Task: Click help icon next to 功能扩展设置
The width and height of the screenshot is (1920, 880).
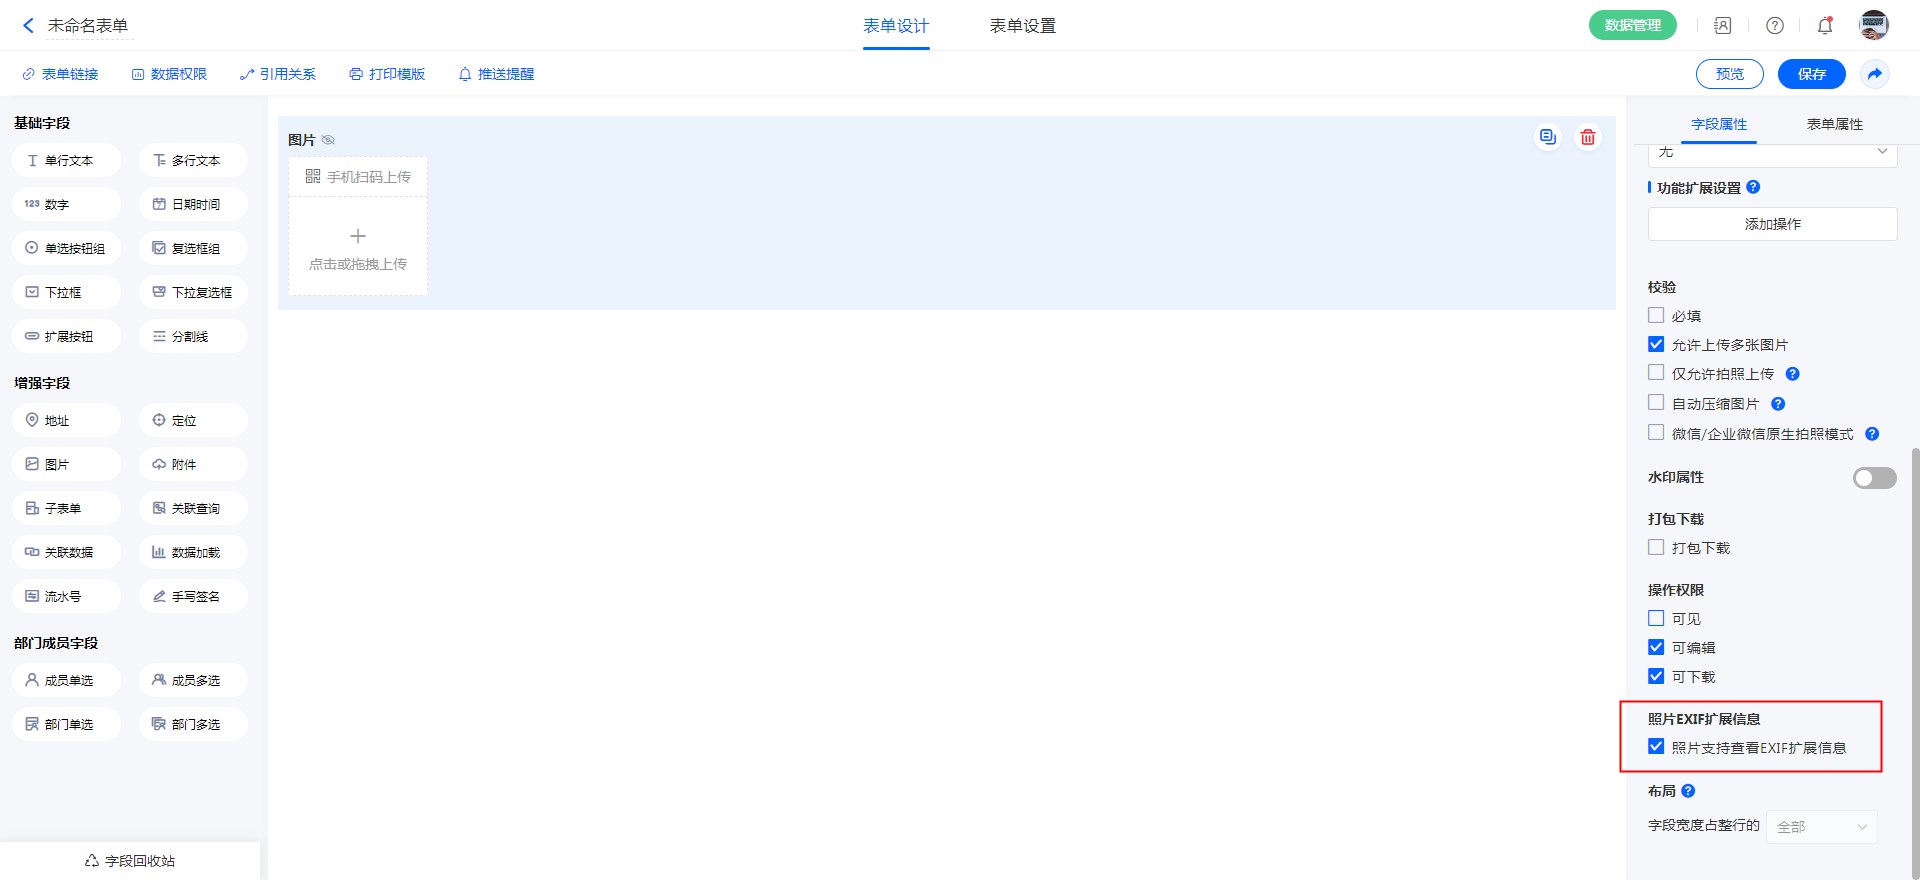Action: (1753, 187)
